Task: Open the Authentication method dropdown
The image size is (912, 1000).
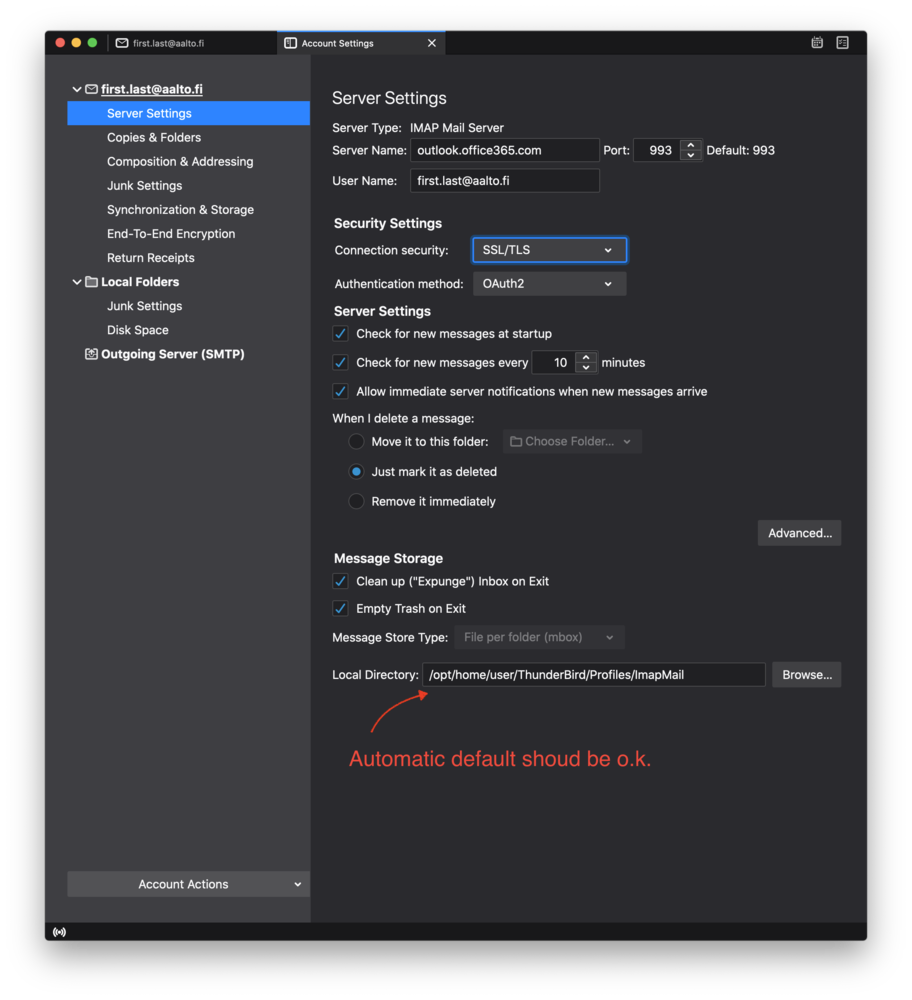Action: click(549, 284)
